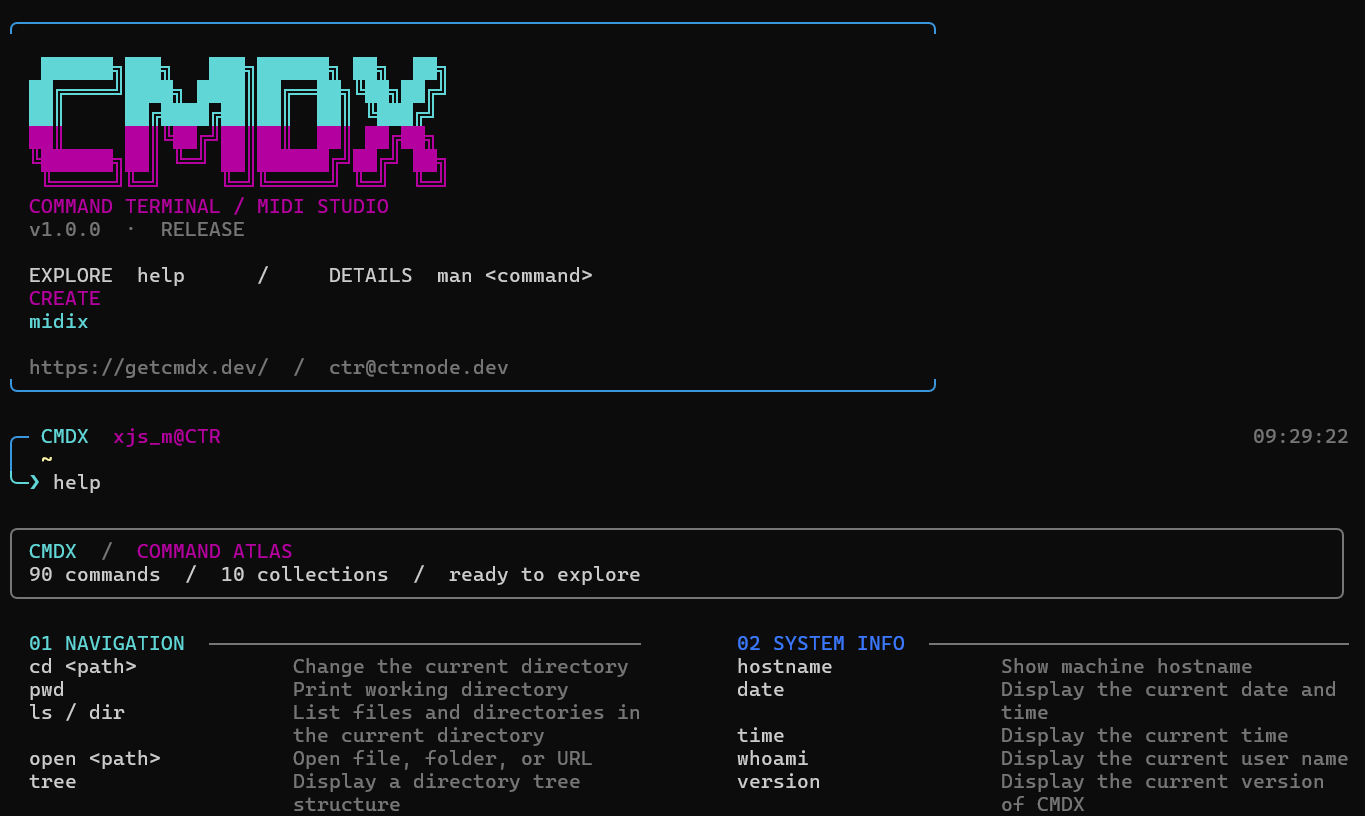This screenshot has height=816, width=1365.
Task: Click the Change the current directory description
Action: [461, 666]
